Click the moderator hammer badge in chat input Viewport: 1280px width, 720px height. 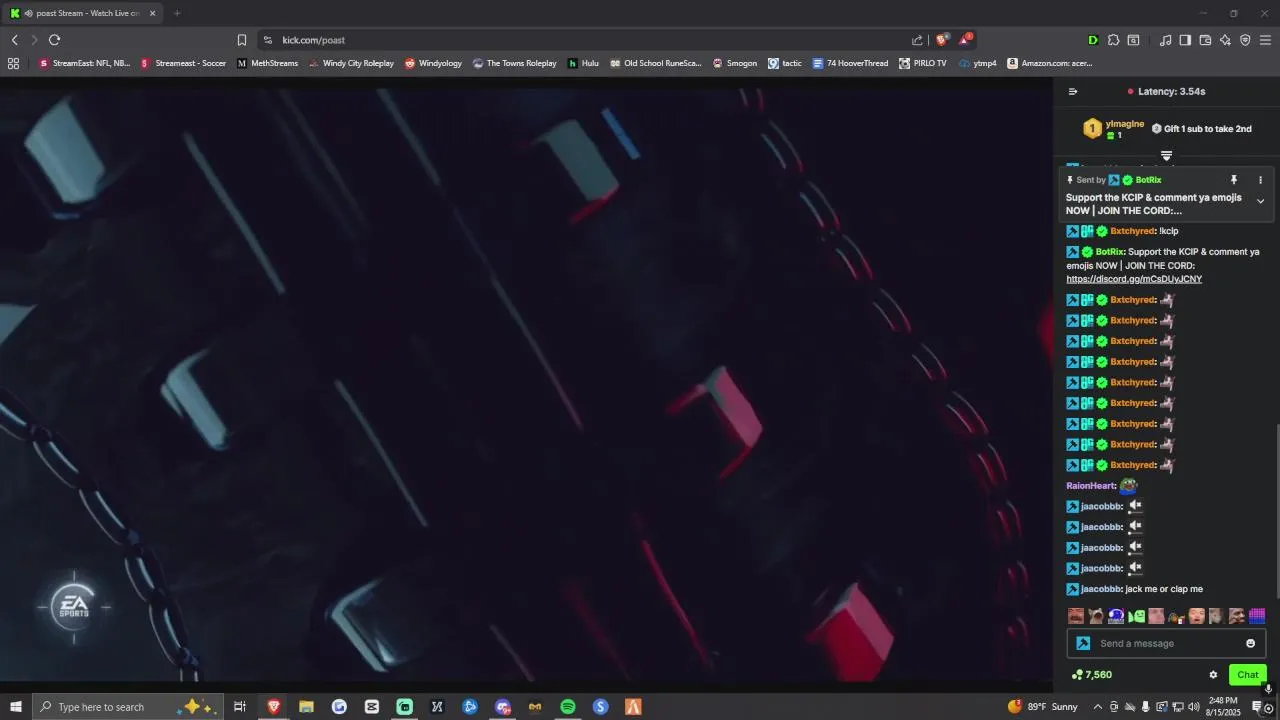[x=1083, y=643]
